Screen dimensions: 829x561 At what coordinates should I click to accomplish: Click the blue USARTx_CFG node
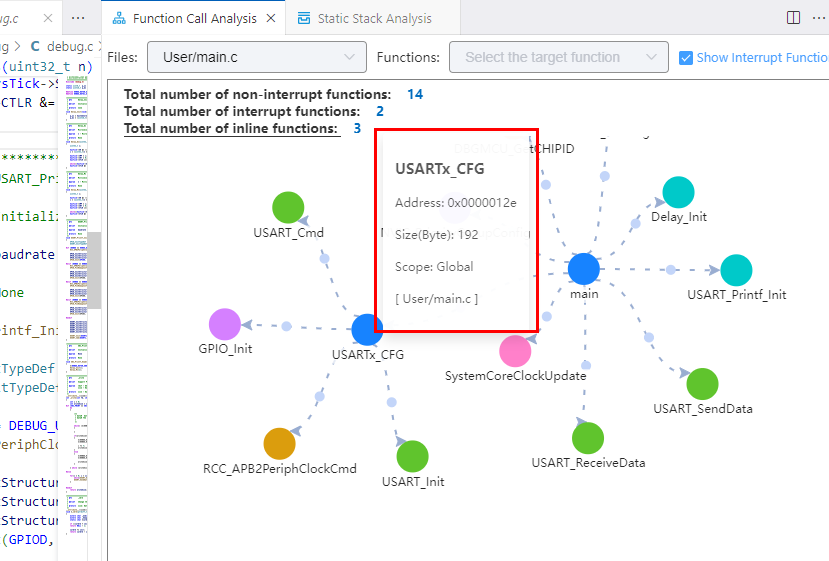(x=366, y=330)
